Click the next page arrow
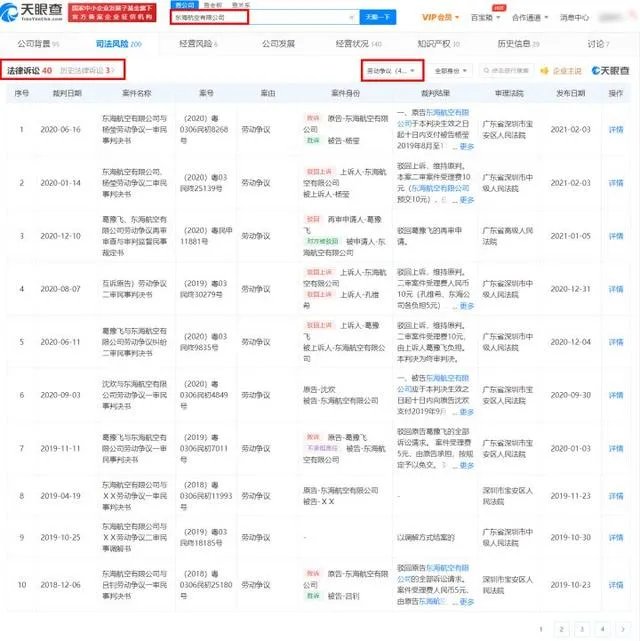 coord(623,629)
